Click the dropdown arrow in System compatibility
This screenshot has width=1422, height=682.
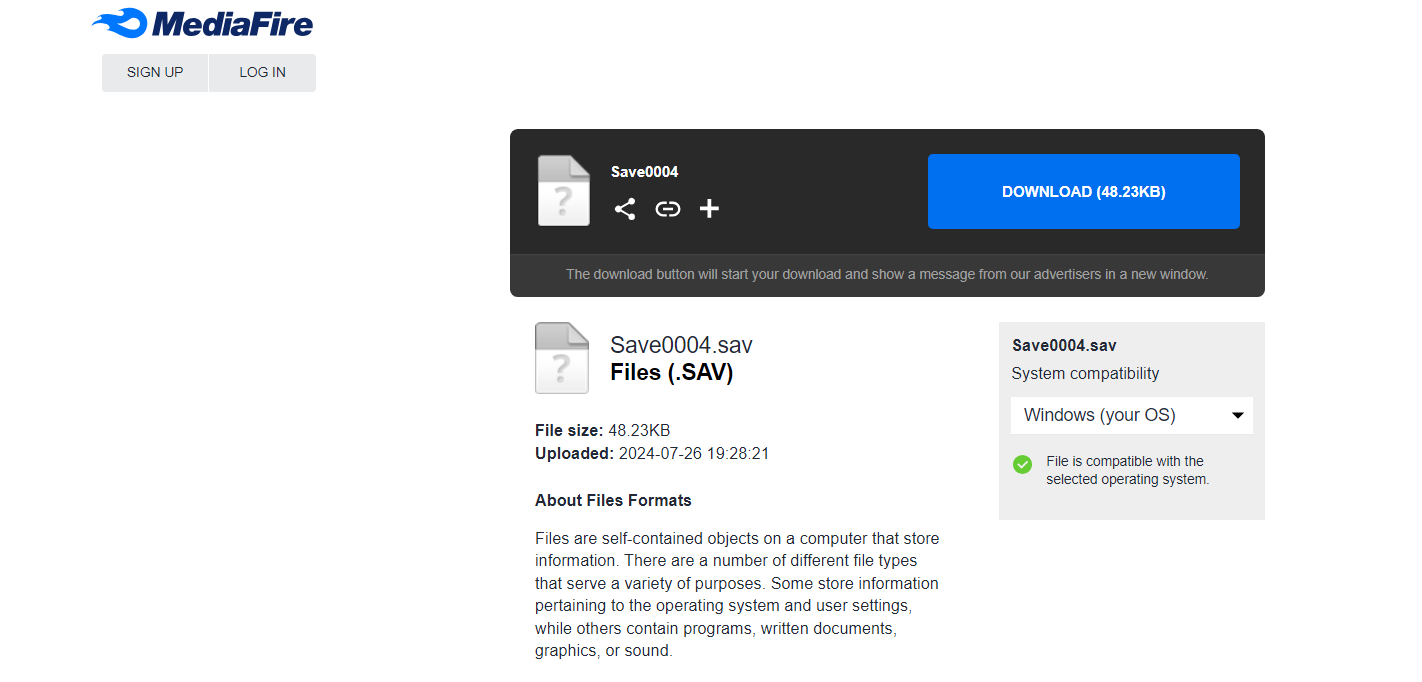point(1237,415)
